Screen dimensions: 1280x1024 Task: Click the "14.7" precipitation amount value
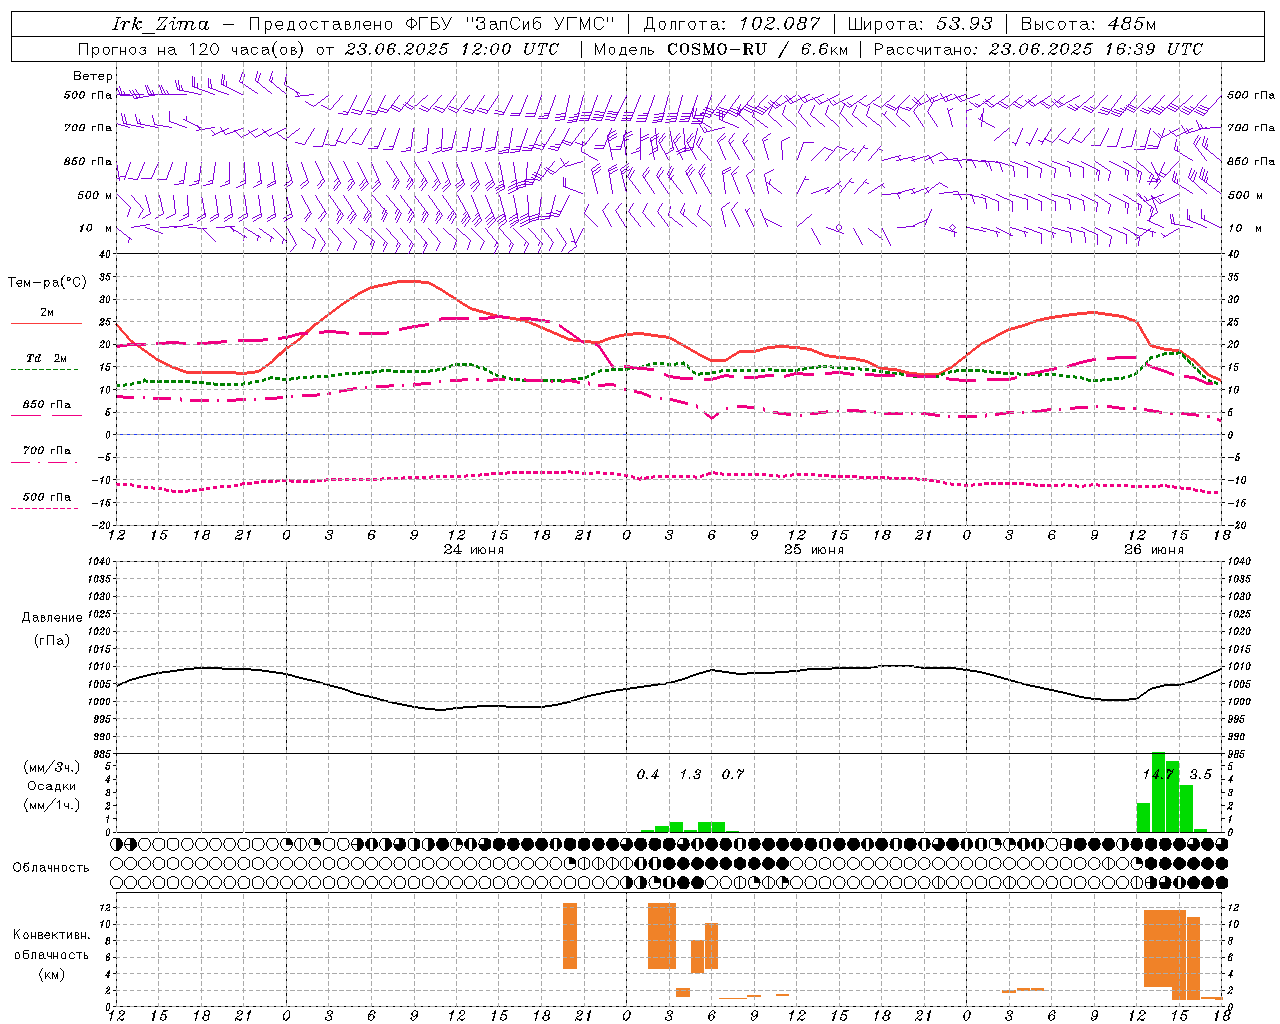(x=1158, y=774)
